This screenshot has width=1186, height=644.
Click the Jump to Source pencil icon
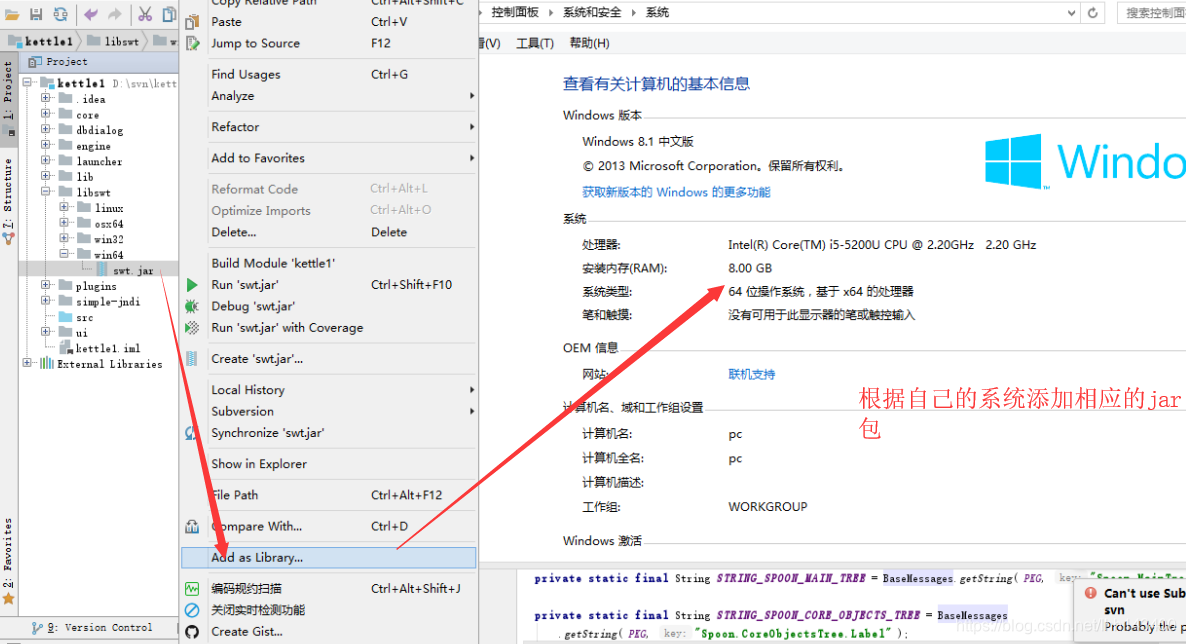192,43
